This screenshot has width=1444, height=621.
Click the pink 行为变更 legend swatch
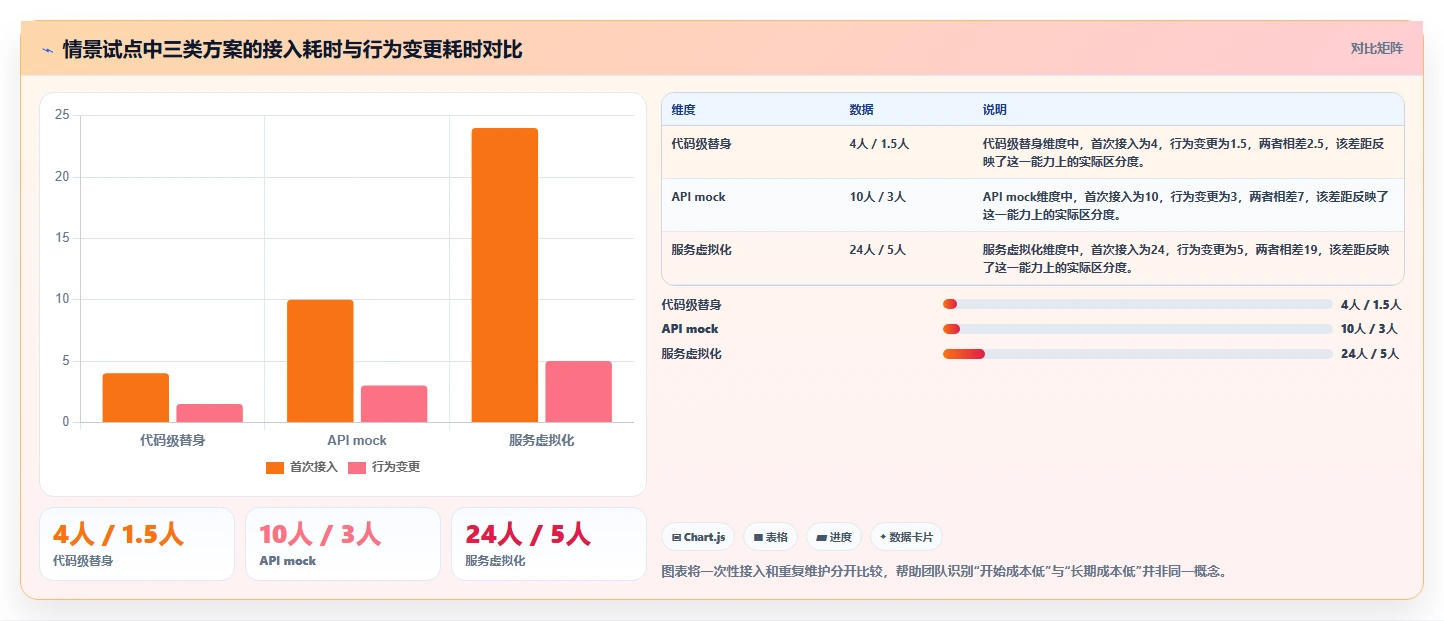tap(357, 468)
